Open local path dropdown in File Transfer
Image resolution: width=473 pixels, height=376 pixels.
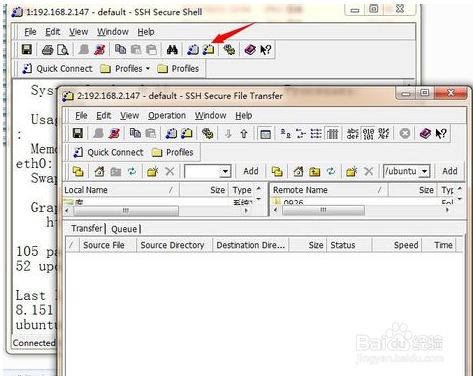click(225, 172)
